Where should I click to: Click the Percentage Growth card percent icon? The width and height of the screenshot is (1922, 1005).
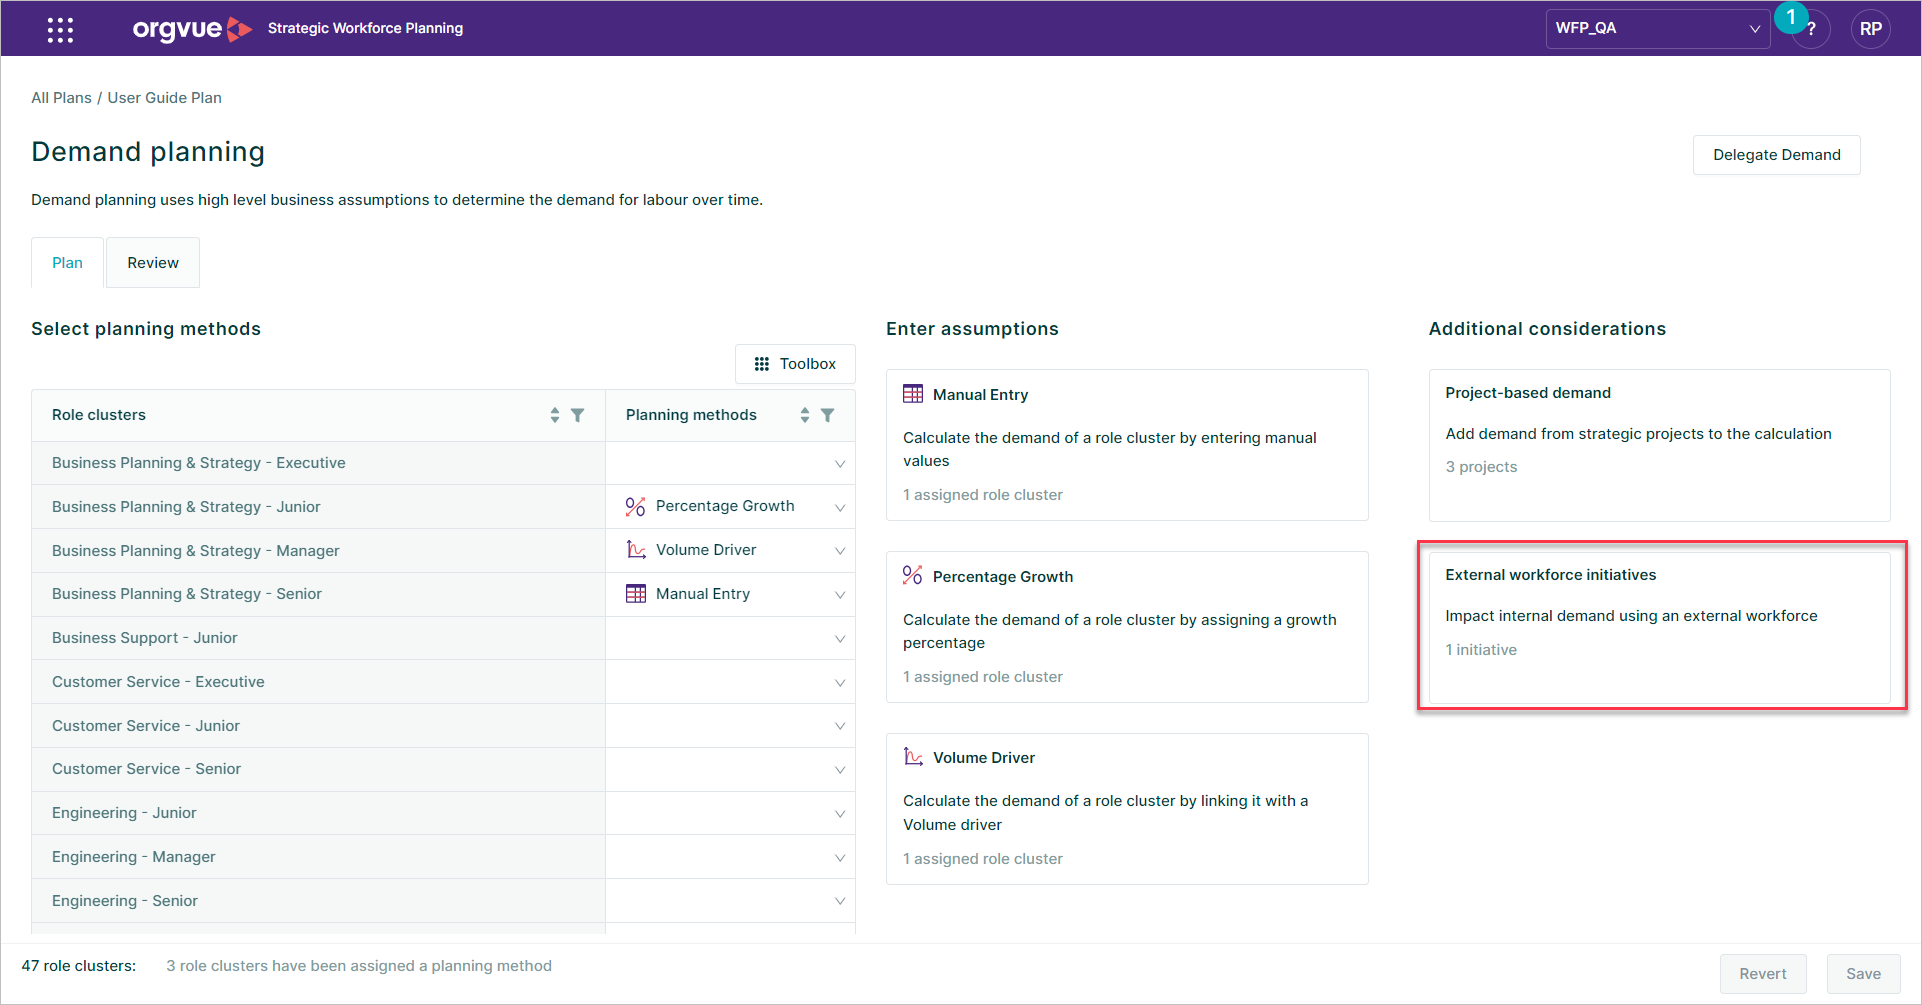pos(913,575)
